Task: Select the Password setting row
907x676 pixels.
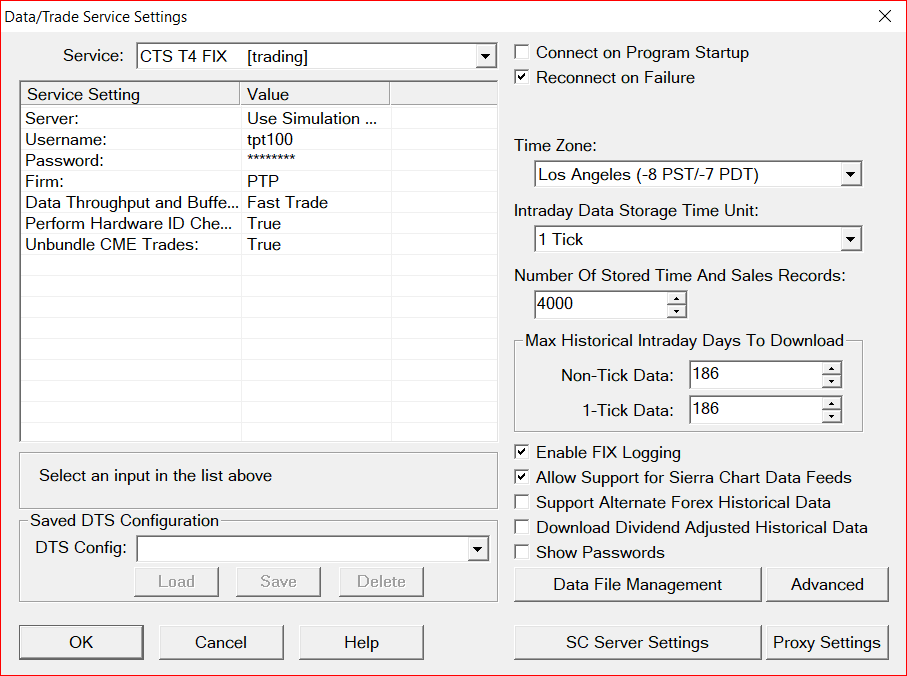Action: (x=259, y=160)
